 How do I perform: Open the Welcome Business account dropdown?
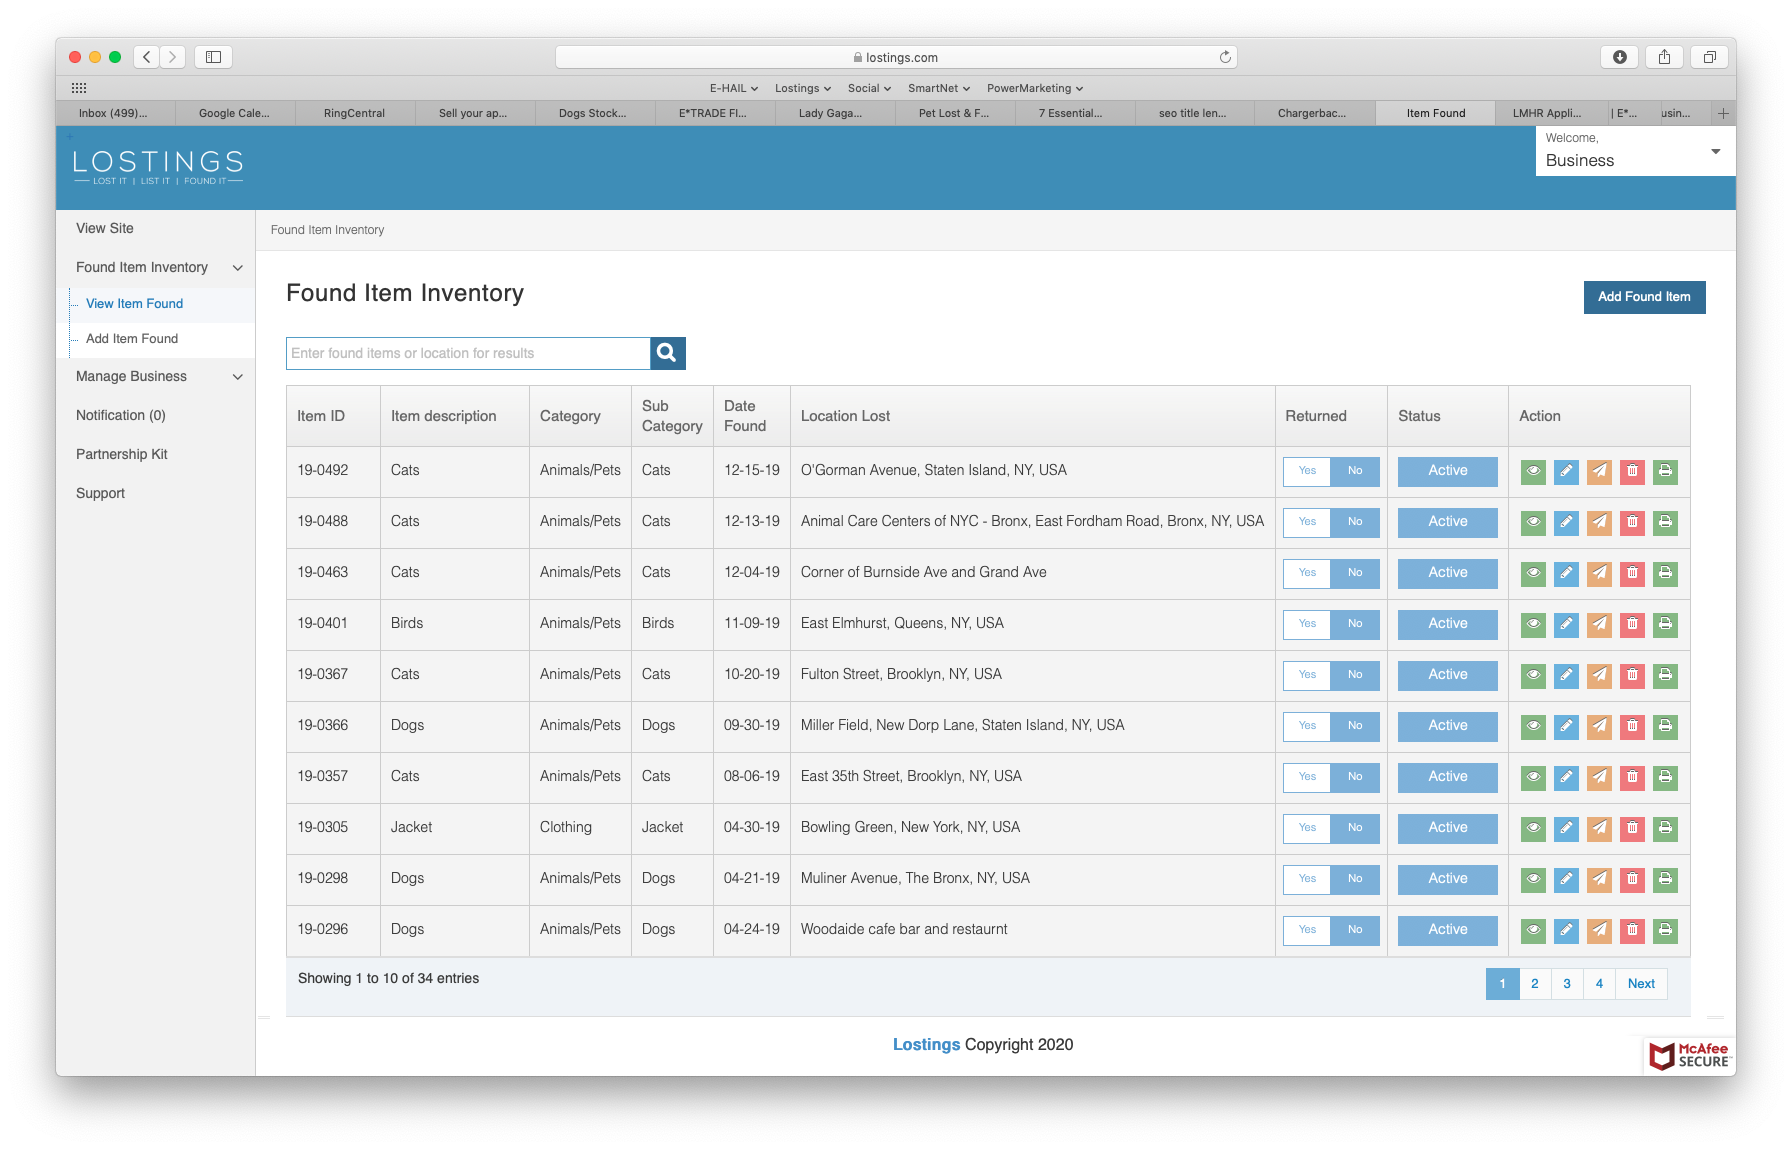(1635, 151)
